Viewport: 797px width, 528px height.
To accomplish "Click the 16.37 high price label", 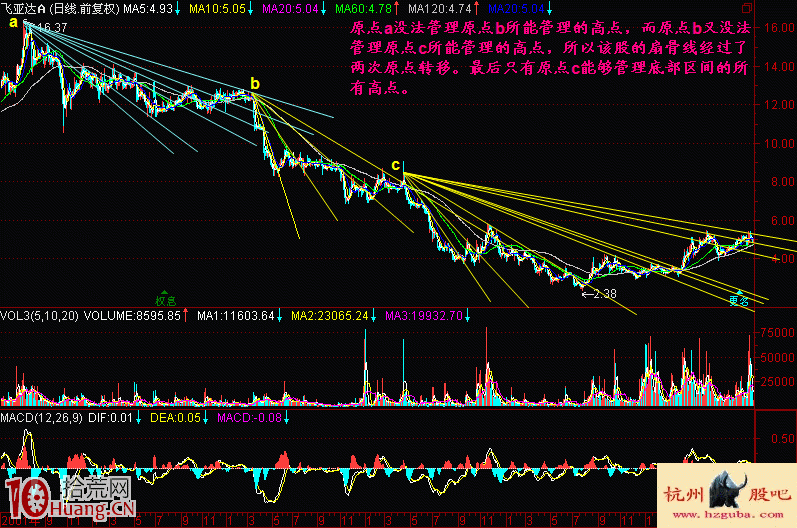I will pyautogui.click(x=52, y=27).
